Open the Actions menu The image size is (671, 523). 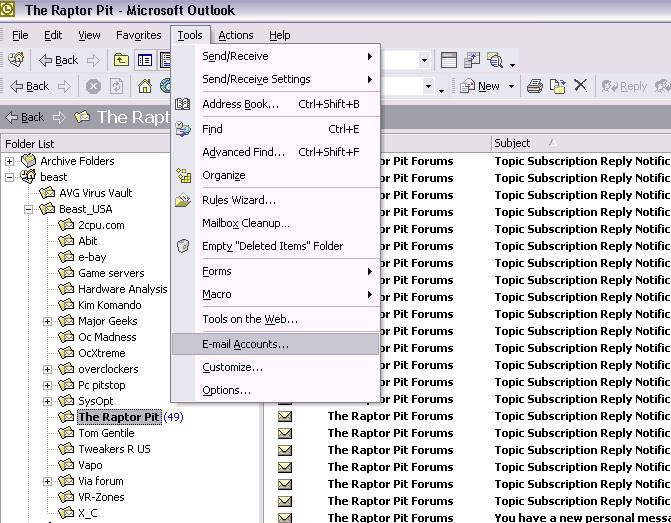236,35
